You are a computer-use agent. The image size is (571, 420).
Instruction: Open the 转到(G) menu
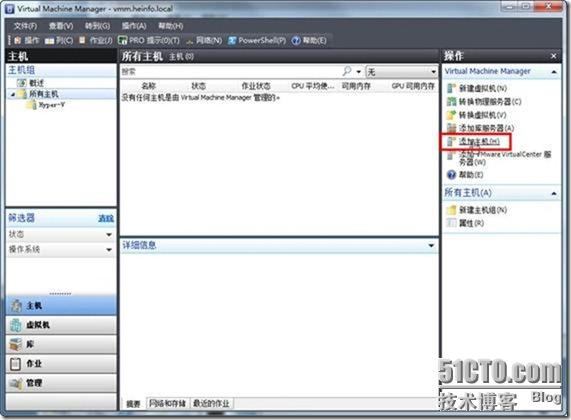coord(97,26)
